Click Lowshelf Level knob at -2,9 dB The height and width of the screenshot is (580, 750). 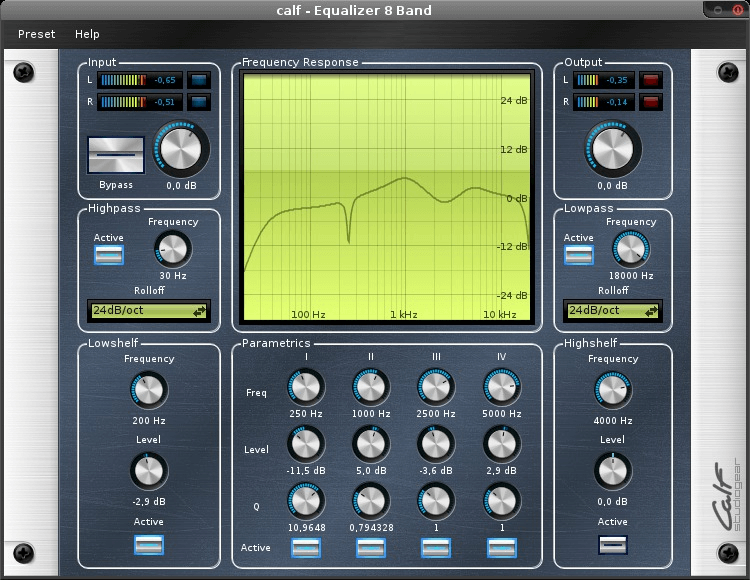click(x=149, y=471)
